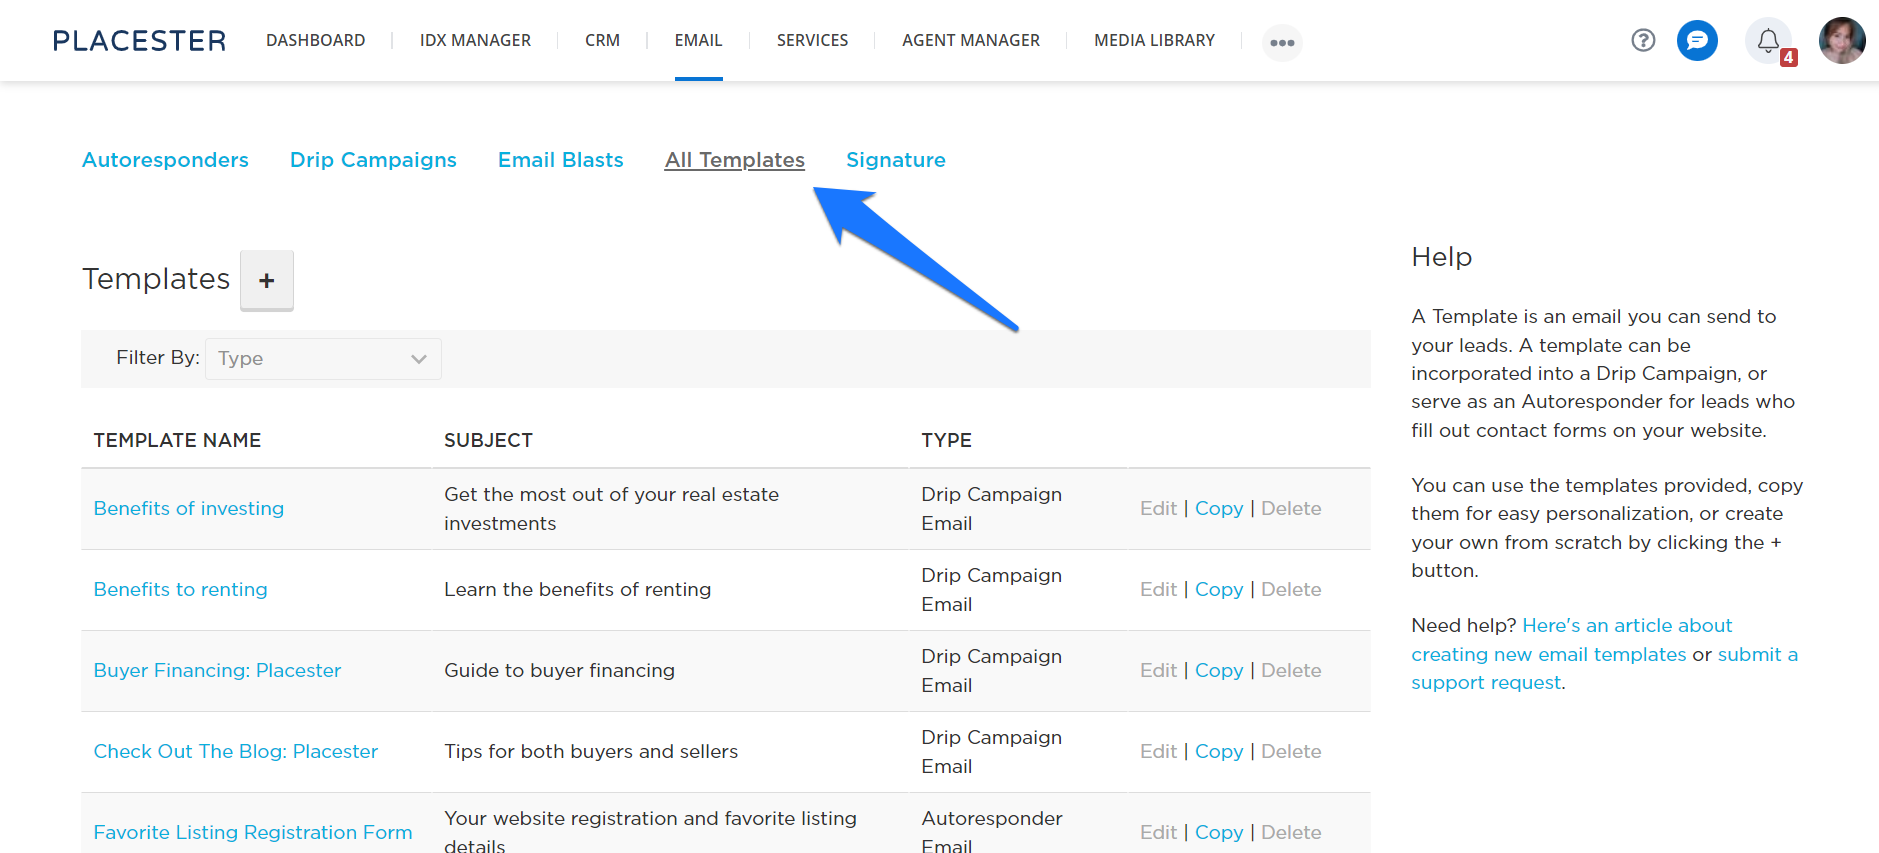Click the Placester logo
1879x853 pixels.
[x=139, y=41]
